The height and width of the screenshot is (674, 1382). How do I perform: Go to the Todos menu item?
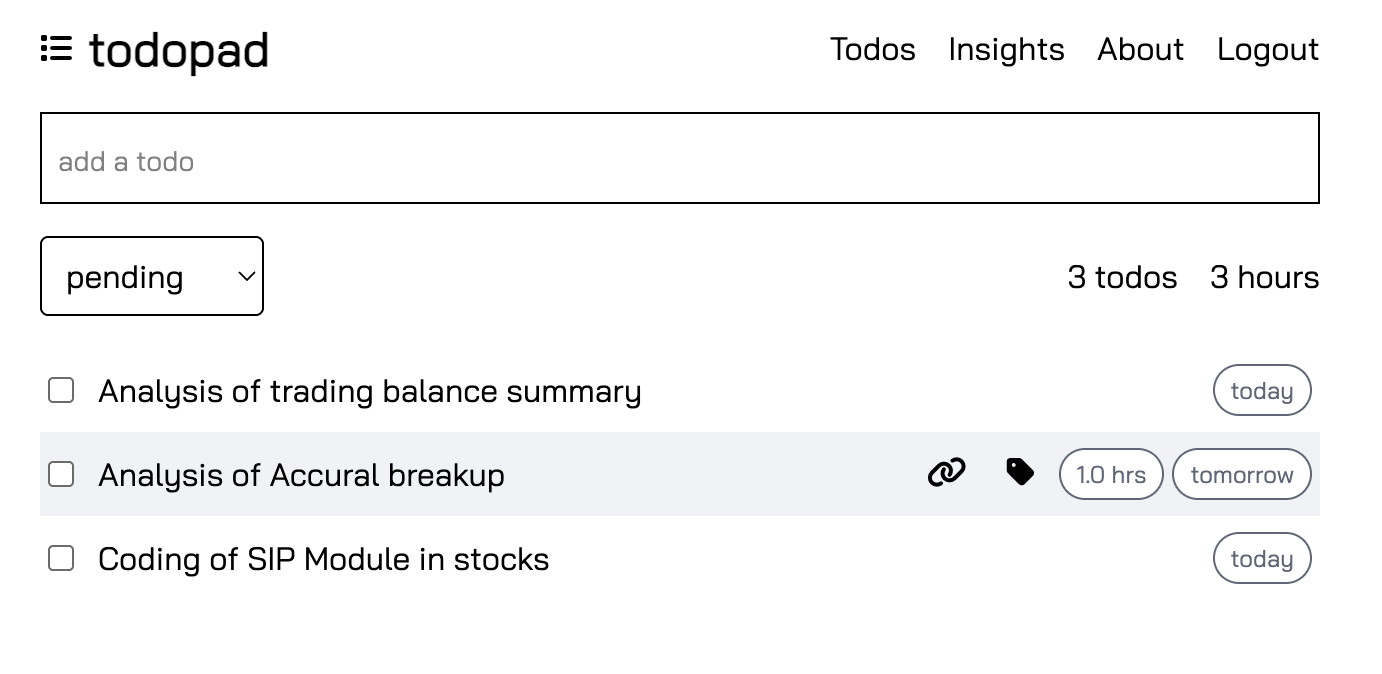[x=873, y=49]
